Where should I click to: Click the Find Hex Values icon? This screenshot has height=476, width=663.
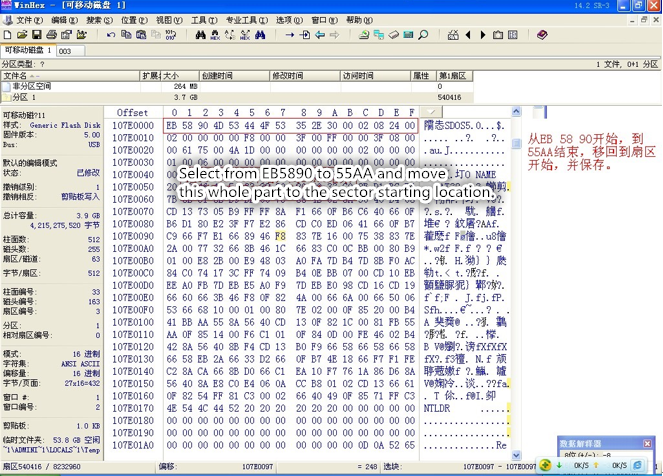coord(215,35)
